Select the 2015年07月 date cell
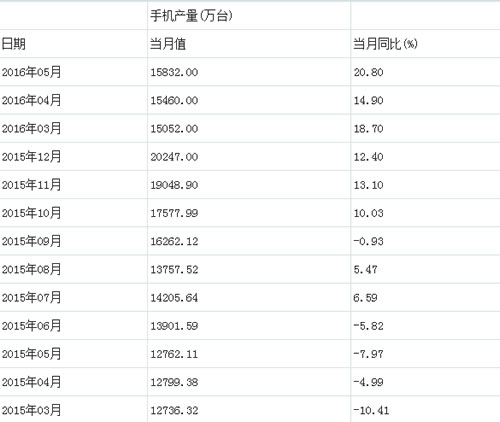This screenshot has height=422, width=500. [31, 297]
